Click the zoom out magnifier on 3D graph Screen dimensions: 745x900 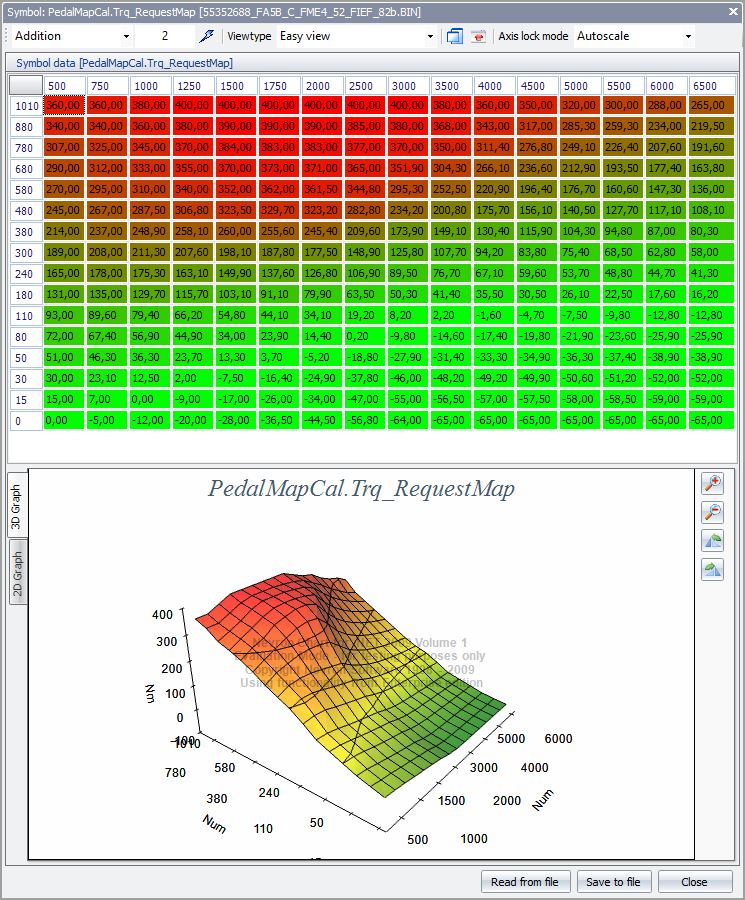tap(712, 512)
